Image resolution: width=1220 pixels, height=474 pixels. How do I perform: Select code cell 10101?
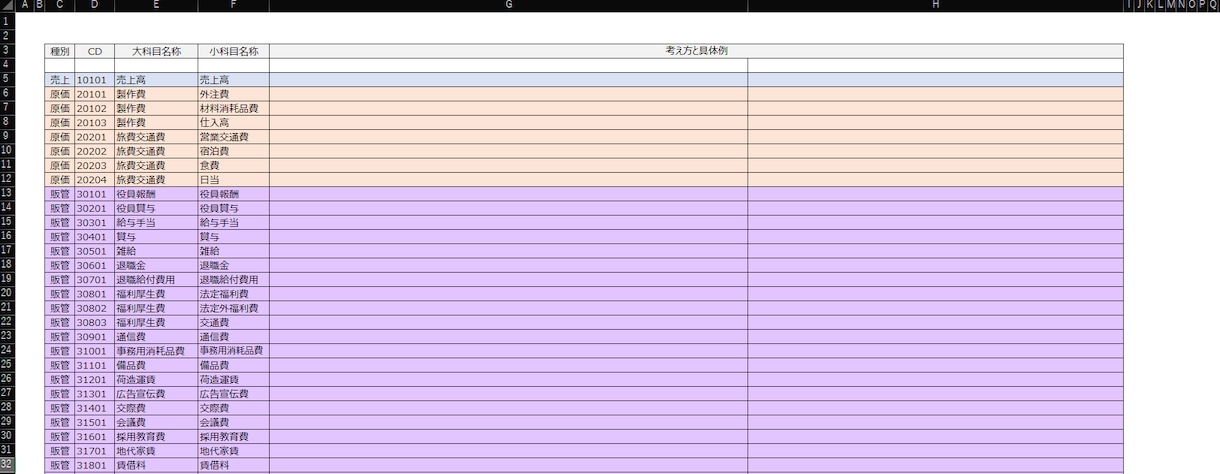[94, 79]
